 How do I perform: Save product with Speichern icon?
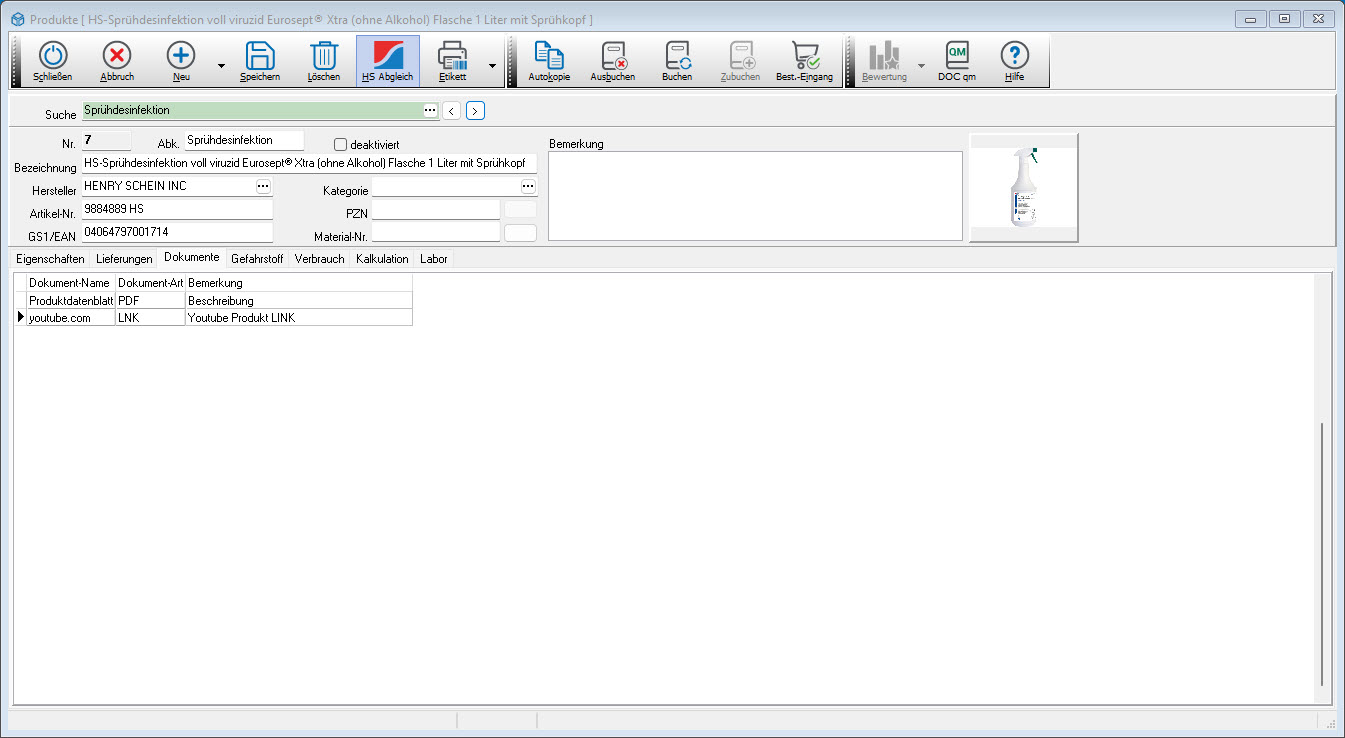coord(260,57)
